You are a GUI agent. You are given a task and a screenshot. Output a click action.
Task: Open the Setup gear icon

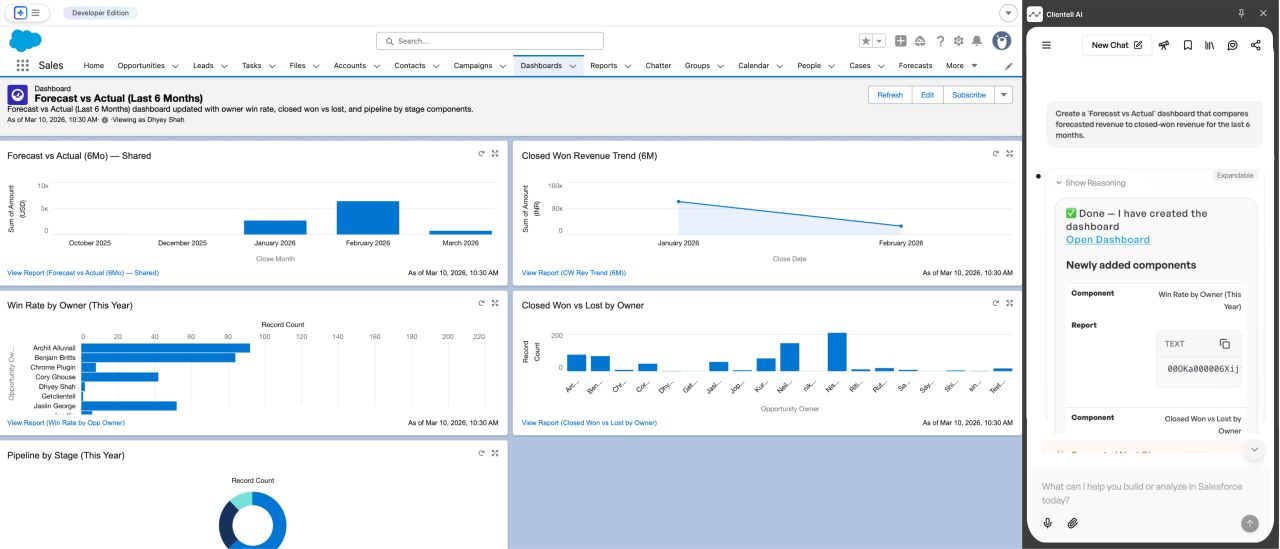(x=959, y=41)
